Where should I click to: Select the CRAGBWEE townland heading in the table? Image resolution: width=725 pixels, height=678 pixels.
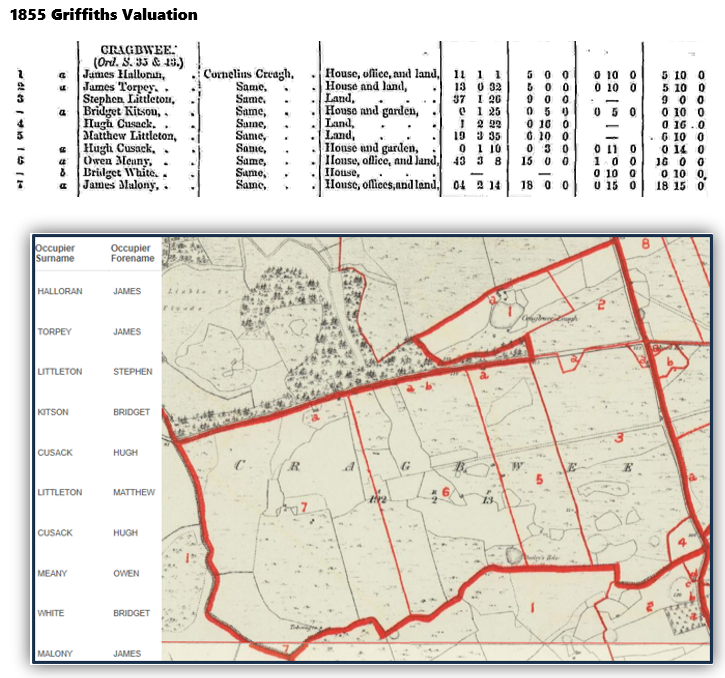point(138,50)
